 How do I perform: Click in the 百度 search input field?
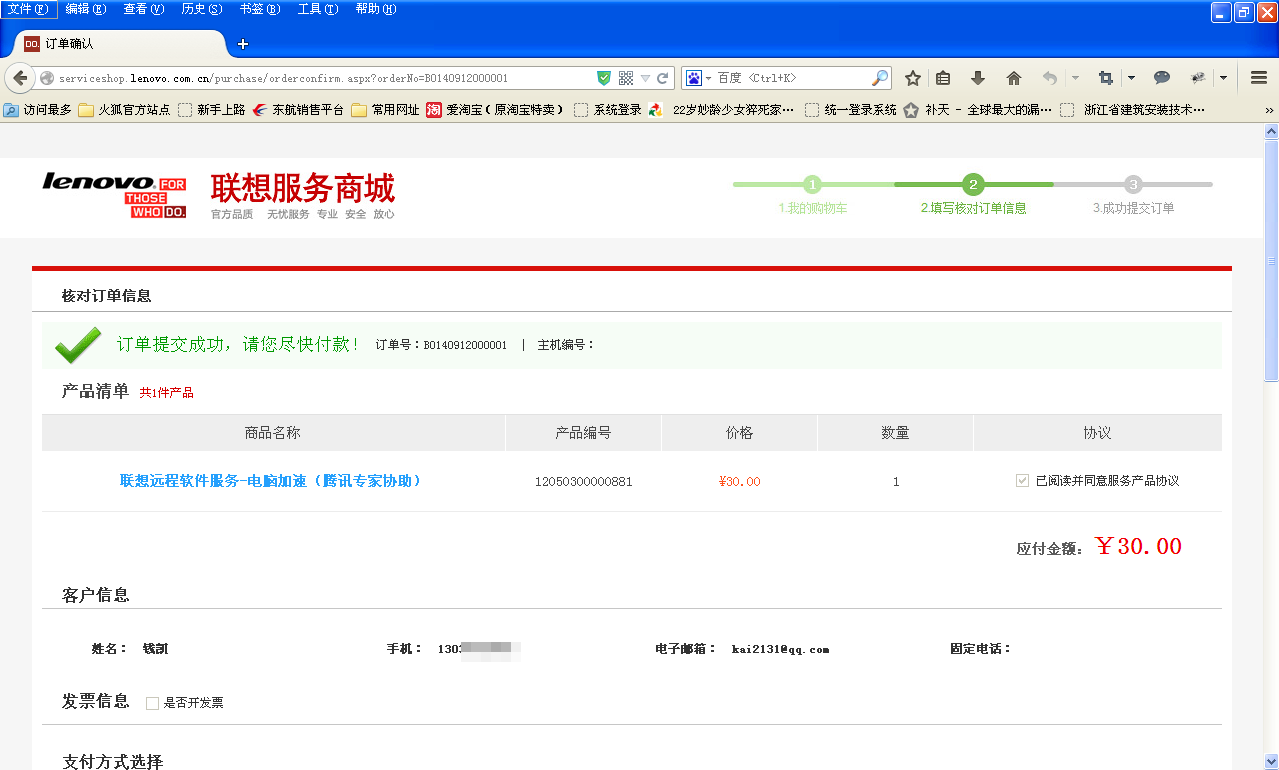(793, 78)
